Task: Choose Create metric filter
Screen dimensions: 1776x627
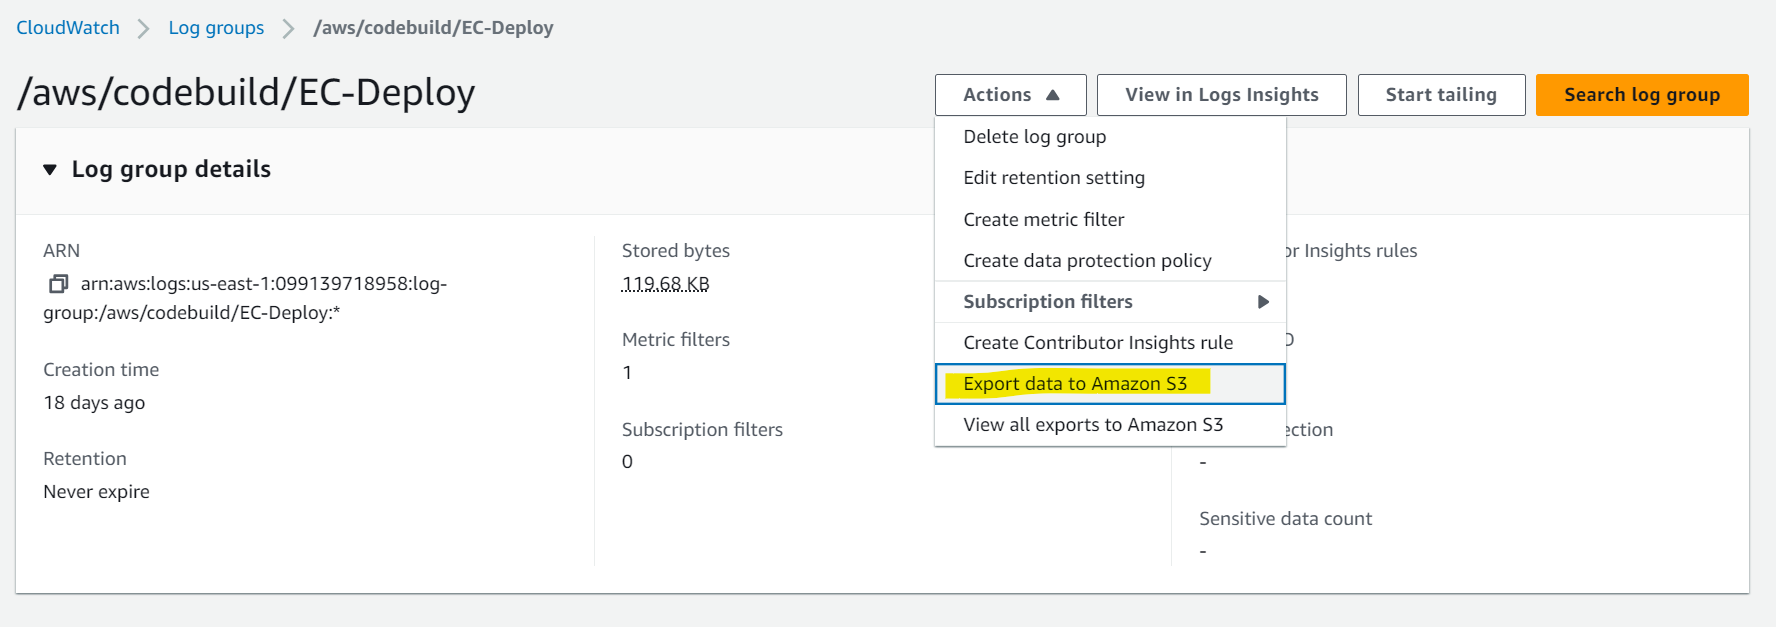Action: tap(1110, 220)
